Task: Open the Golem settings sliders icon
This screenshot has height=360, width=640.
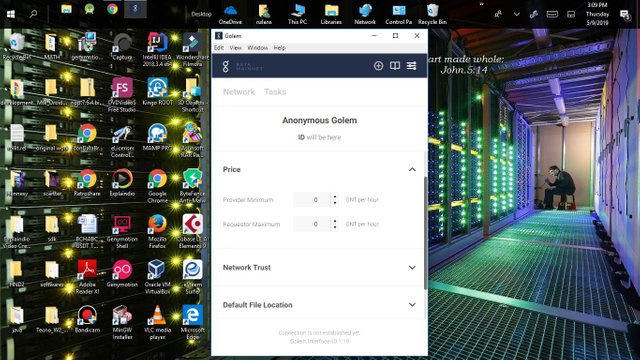Action: pos(411,66)
